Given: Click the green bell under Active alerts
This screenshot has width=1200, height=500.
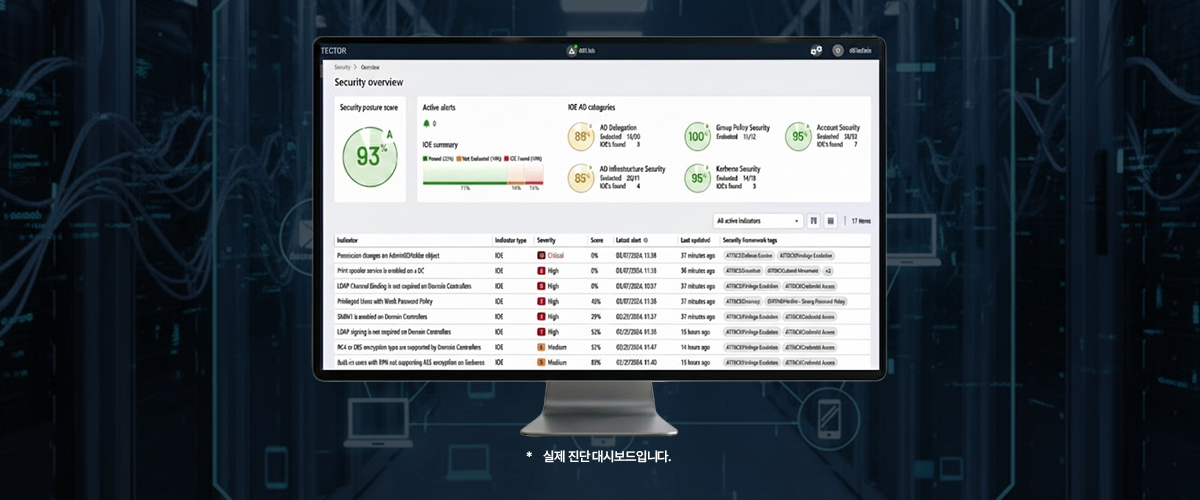Looking at the screenshot, I should pyautogui.click(x=427, y=124).
